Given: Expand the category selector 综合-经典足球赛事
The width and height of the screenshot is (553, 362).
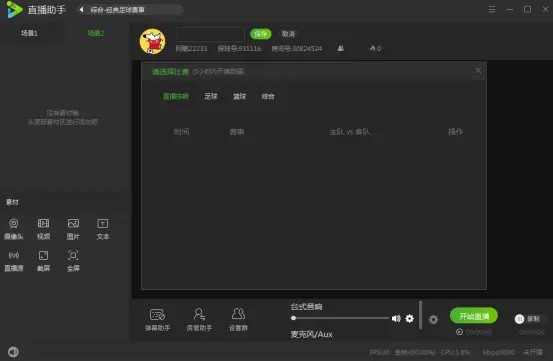Looking at the screenshot, I should tap(130, 10).
